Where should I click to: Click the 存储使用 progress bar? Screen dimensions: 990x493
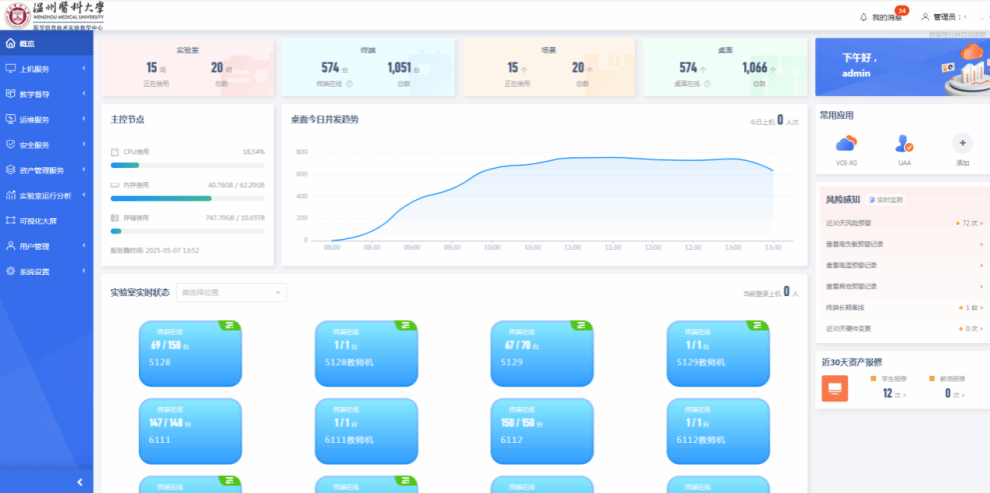pyautogui.click(x=188, y=231)
